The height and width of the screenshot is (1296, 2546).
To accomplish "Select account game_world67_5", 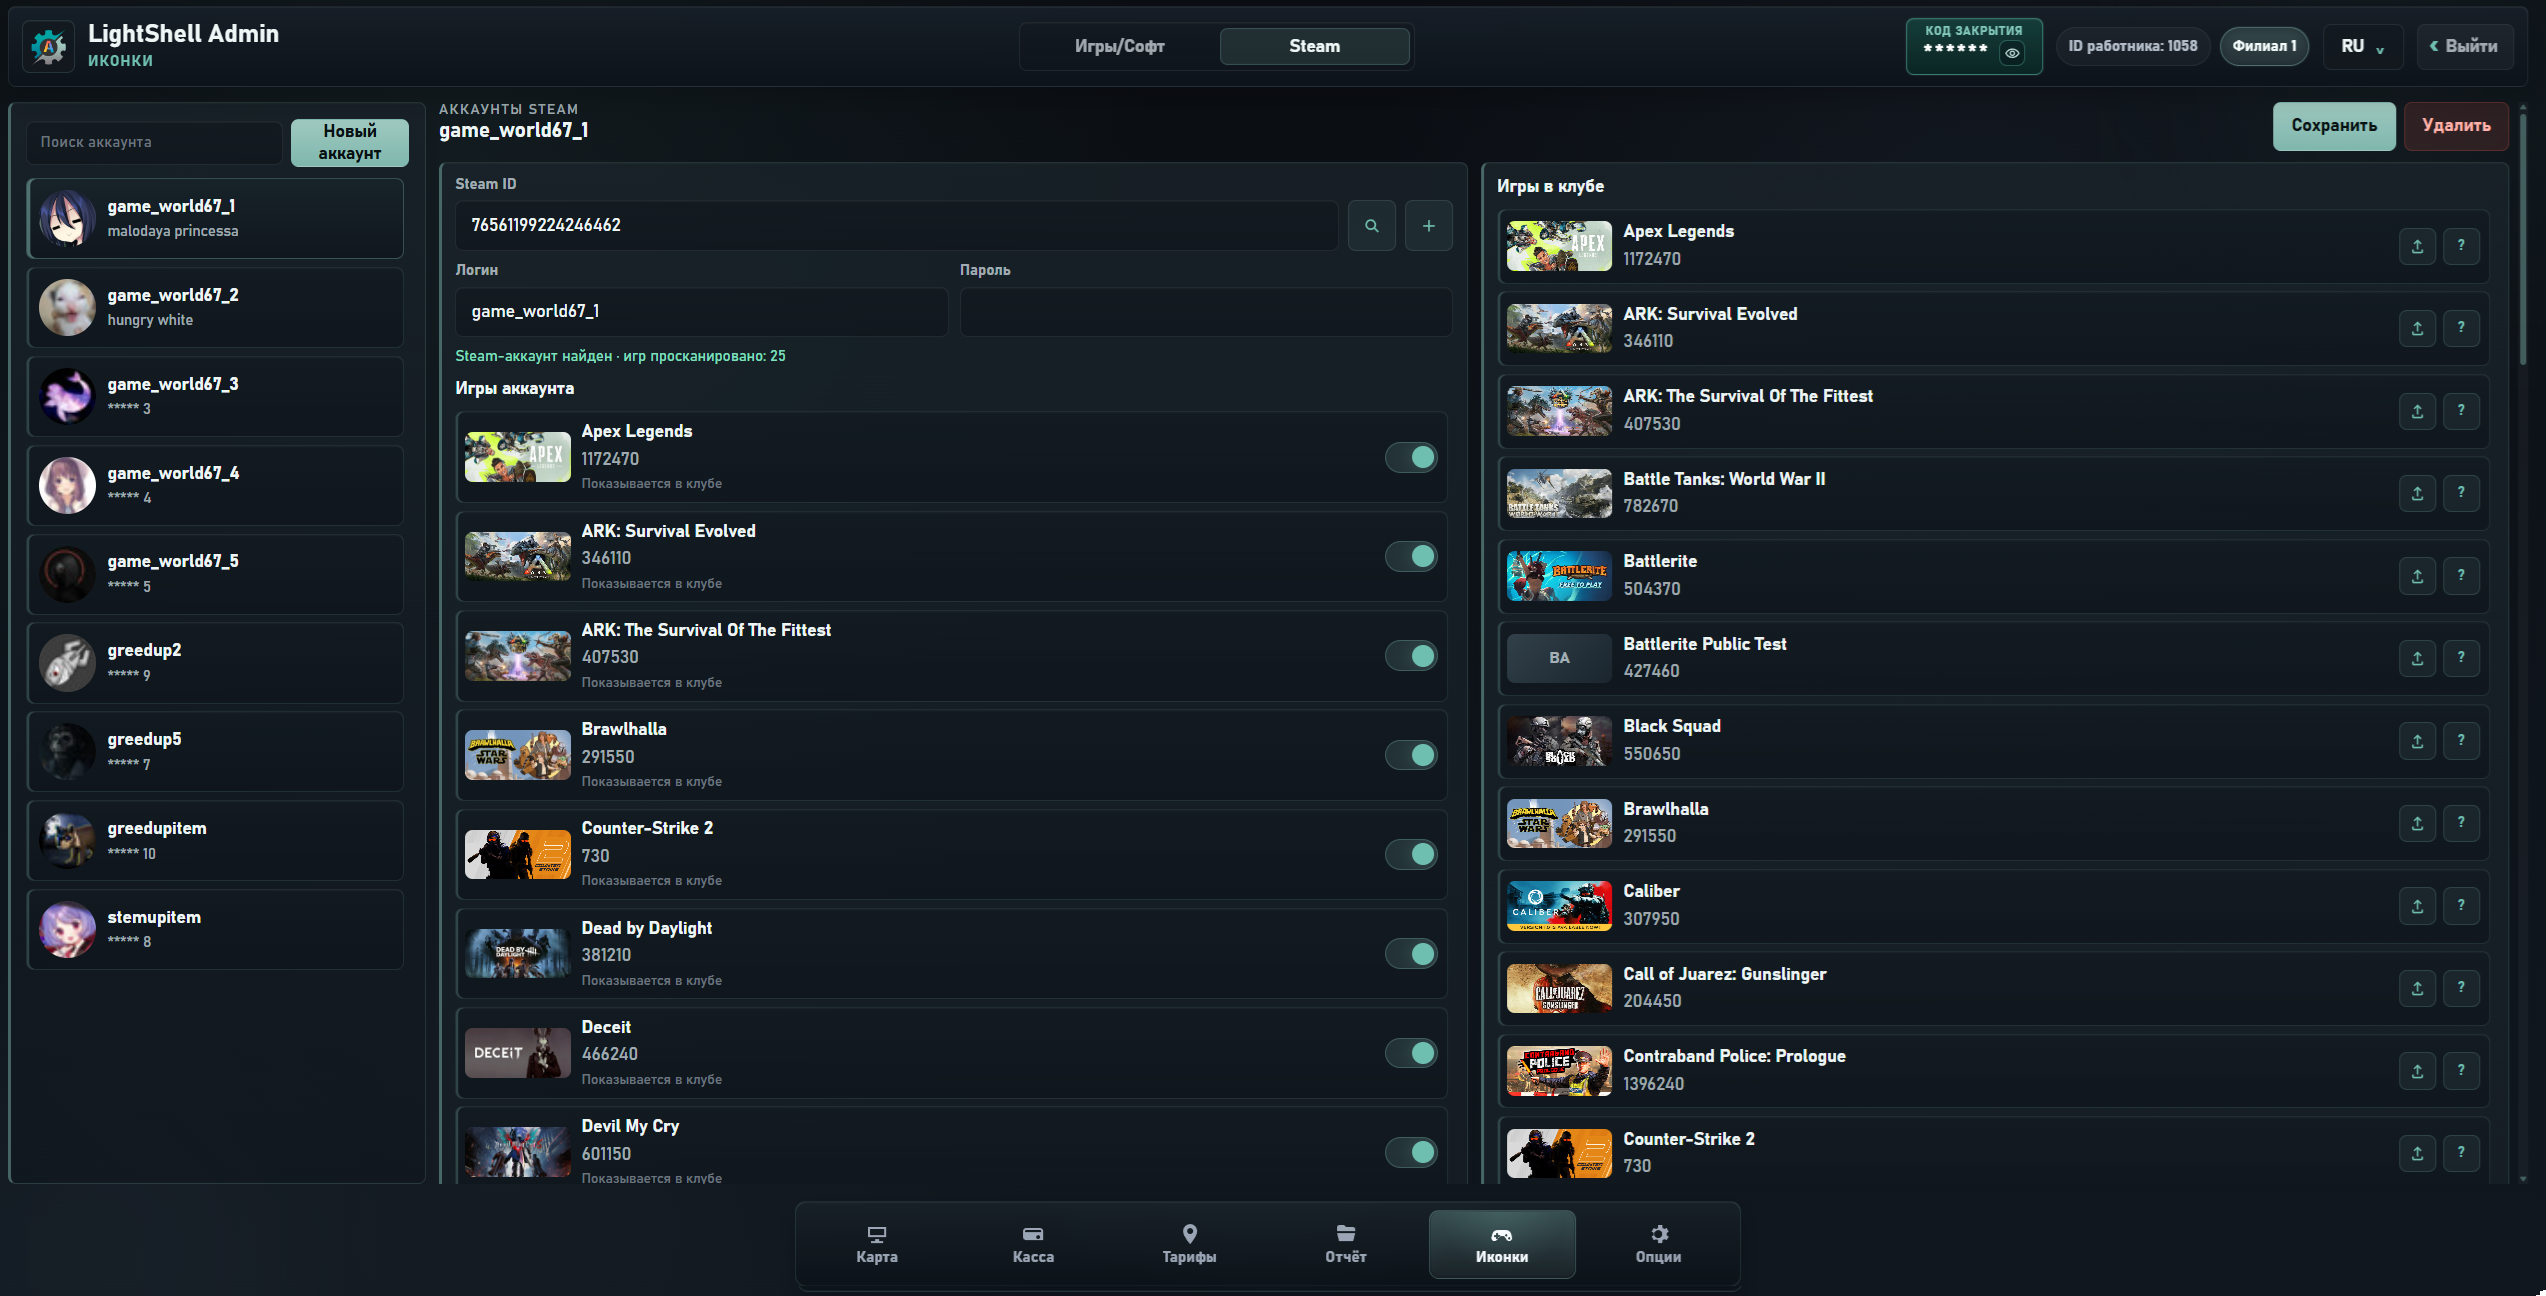I will pyautogui.click(x=215, y=574).
